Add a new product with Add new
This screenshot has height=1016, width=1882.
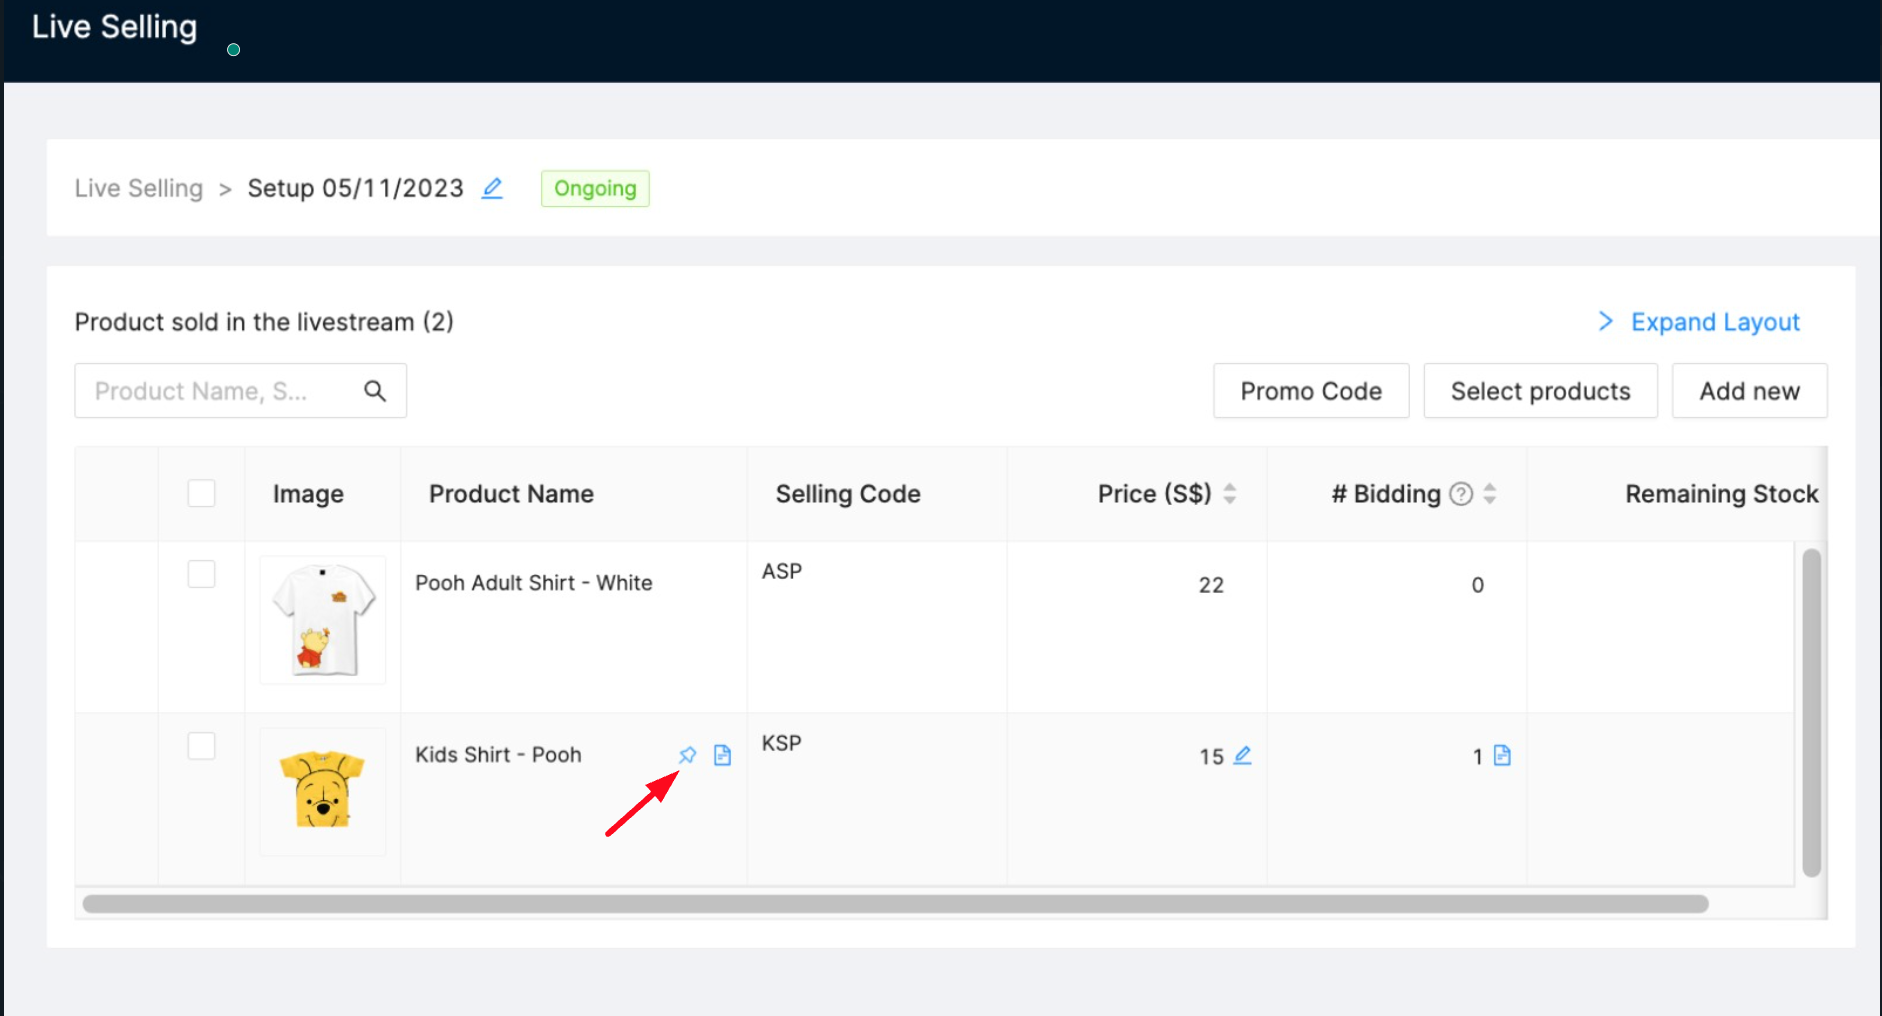point(1749,391)
